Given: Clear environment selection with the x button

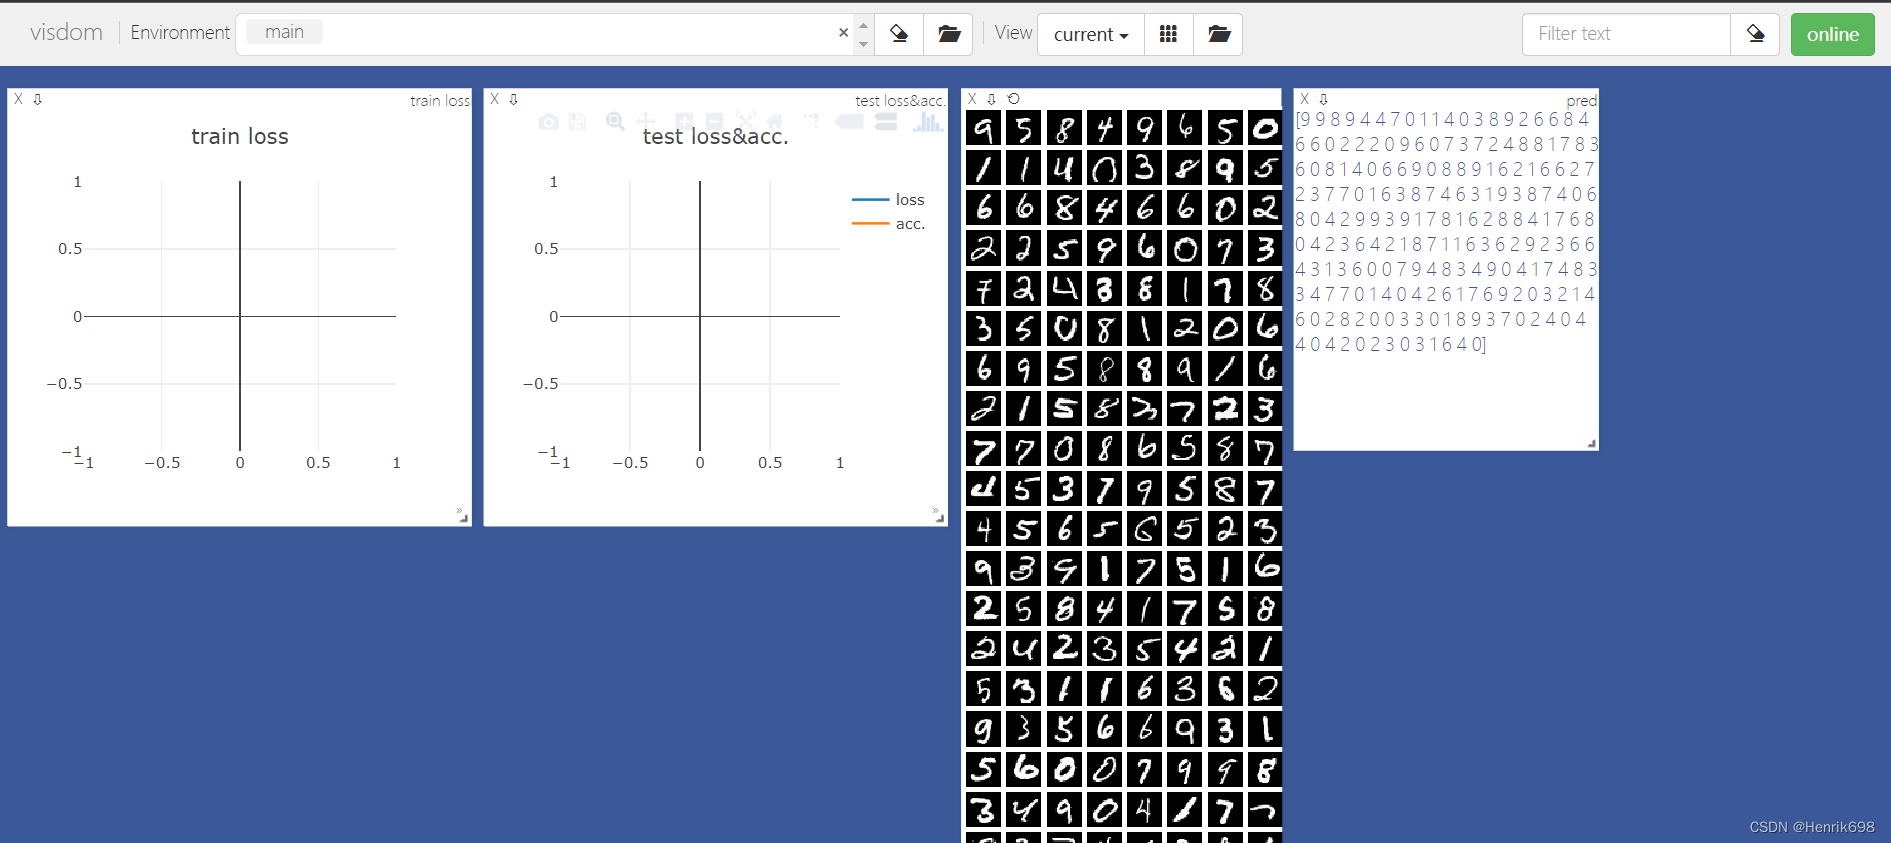Looking at the screenshot, I should (x=843, y=33).
